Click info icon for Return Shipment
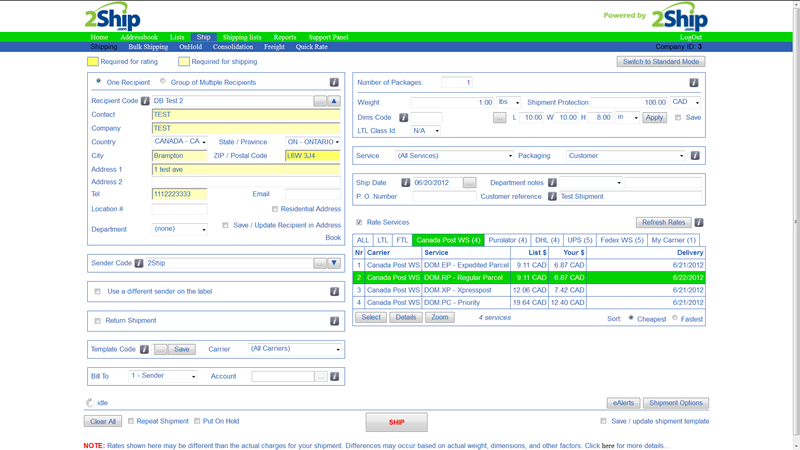Viewport: 800px width, 450px height. [334, 321]
